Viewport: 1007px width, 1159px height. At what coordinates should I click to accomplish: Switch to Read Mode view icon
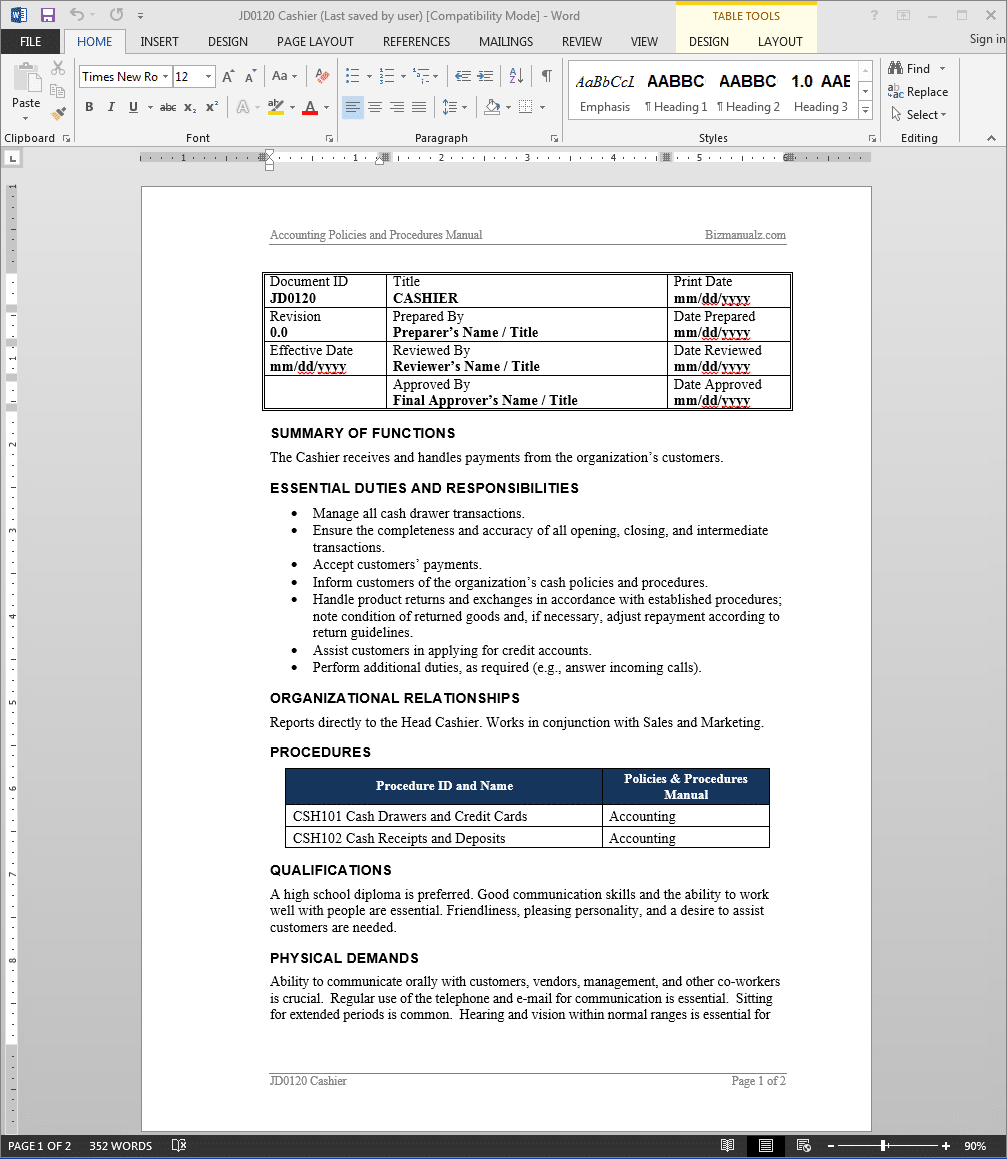point(728,1146)
